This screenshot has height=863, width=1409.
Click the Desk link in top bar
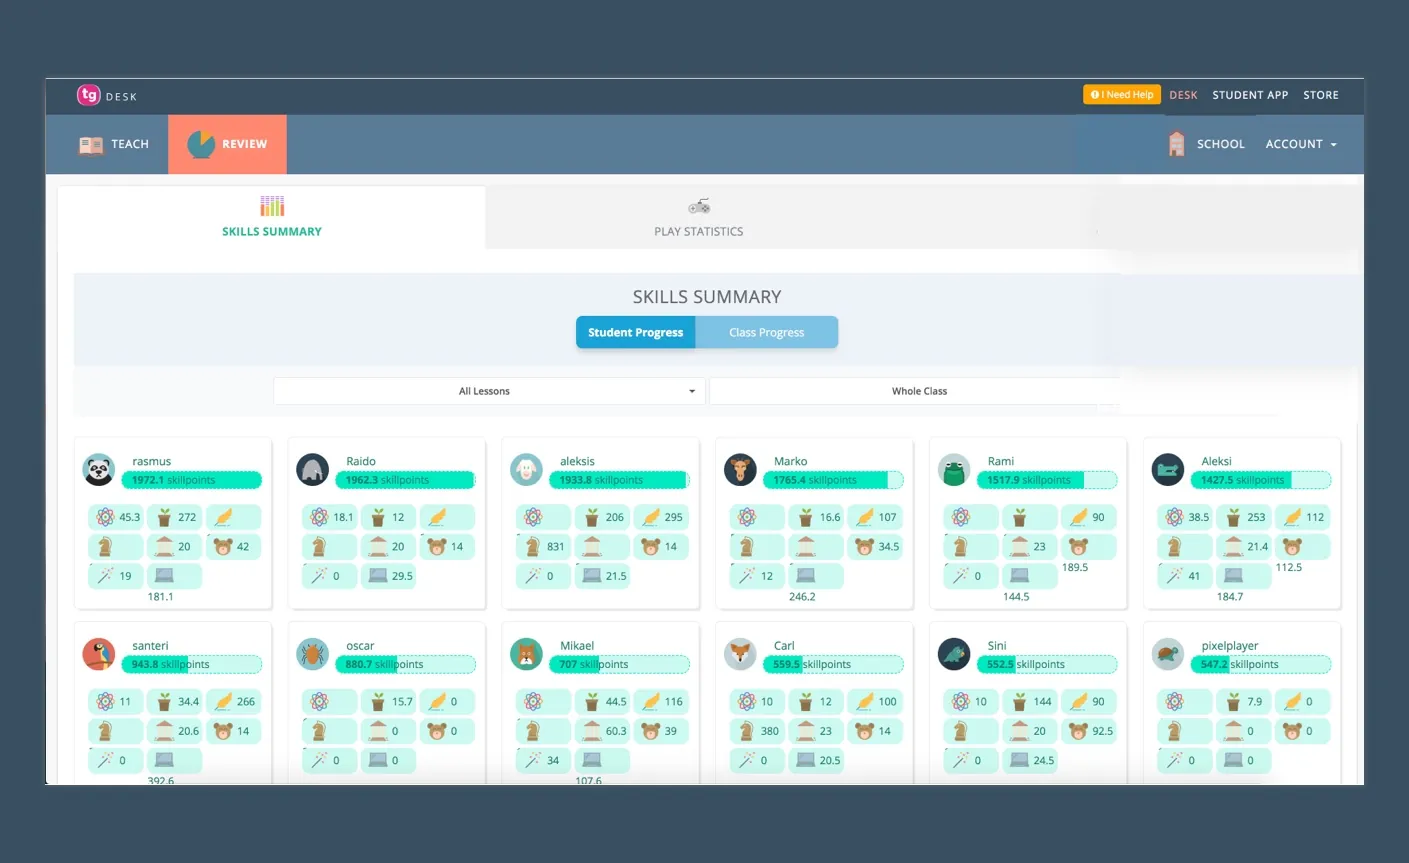1183,95
